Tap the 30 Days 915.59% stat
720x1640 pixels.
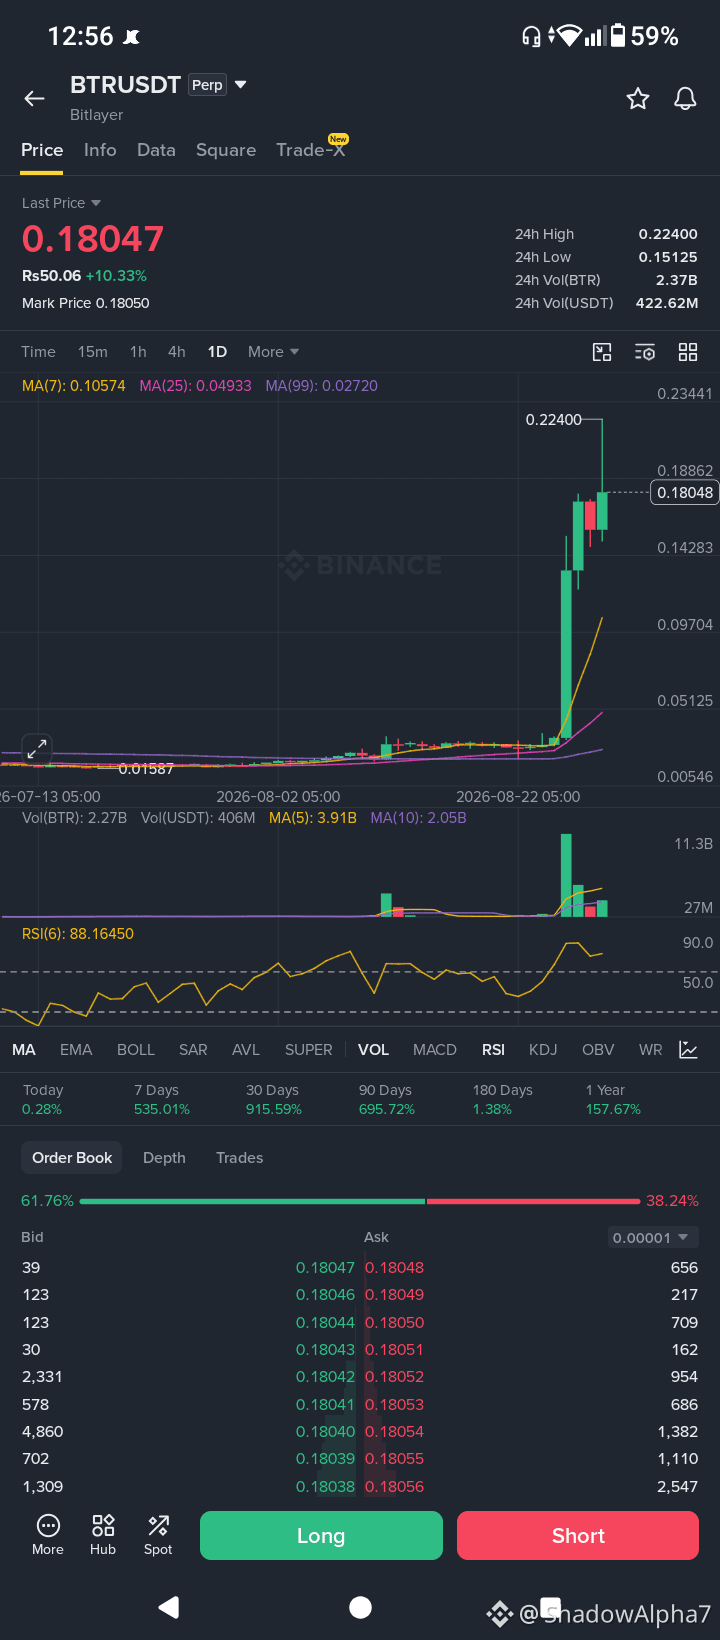coord(274,1099)
